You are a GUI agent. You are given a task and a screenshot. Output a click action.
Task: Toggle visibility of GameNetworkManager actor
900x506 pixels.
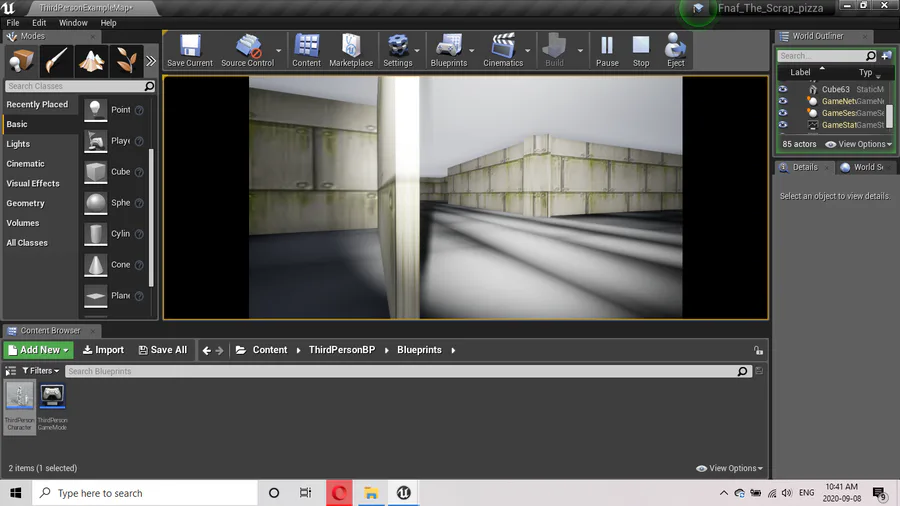783,101
